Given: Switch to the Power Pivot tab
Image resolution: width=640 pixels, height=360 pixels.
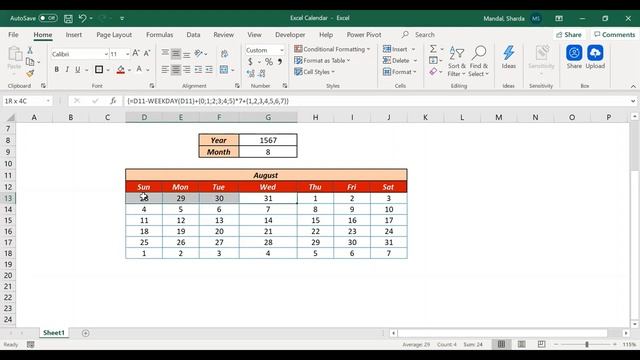Looking at the screenshot, I should tap(364, 35).
